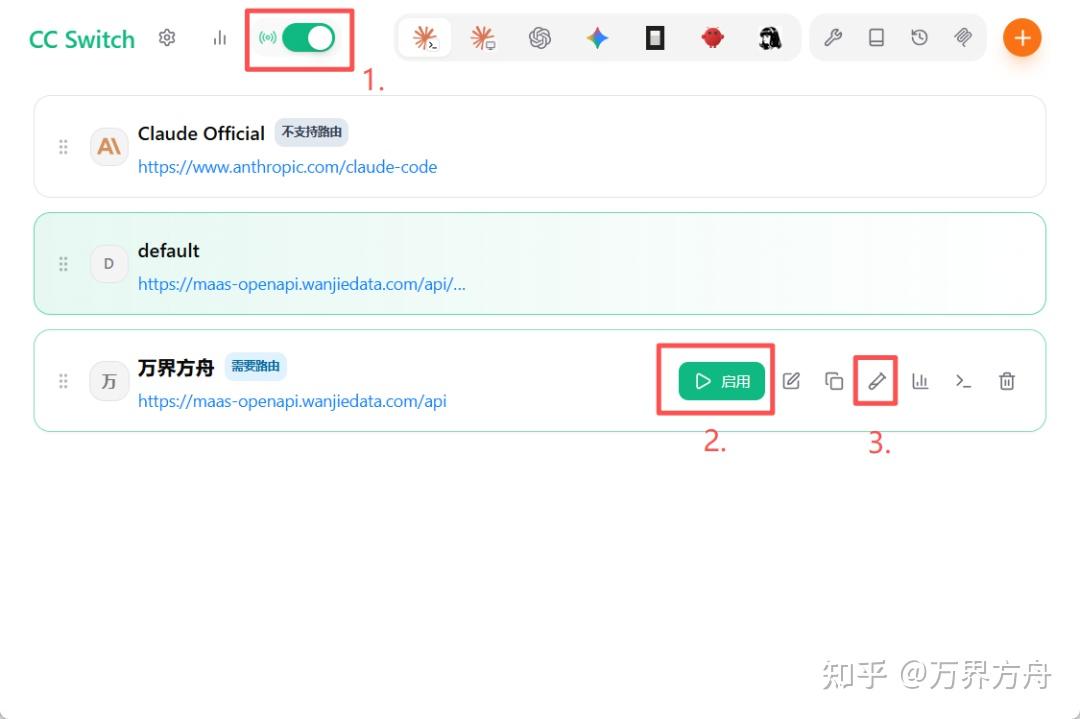Click the 启用 enable button

pos(722,381)
